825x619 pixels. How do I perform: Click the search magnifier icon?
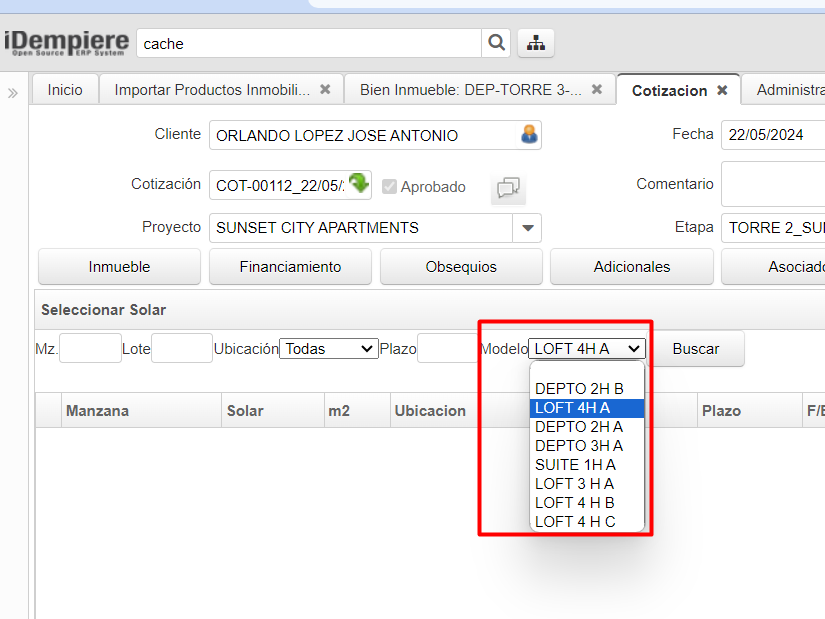pyautogui.click(x=496, y=43)
